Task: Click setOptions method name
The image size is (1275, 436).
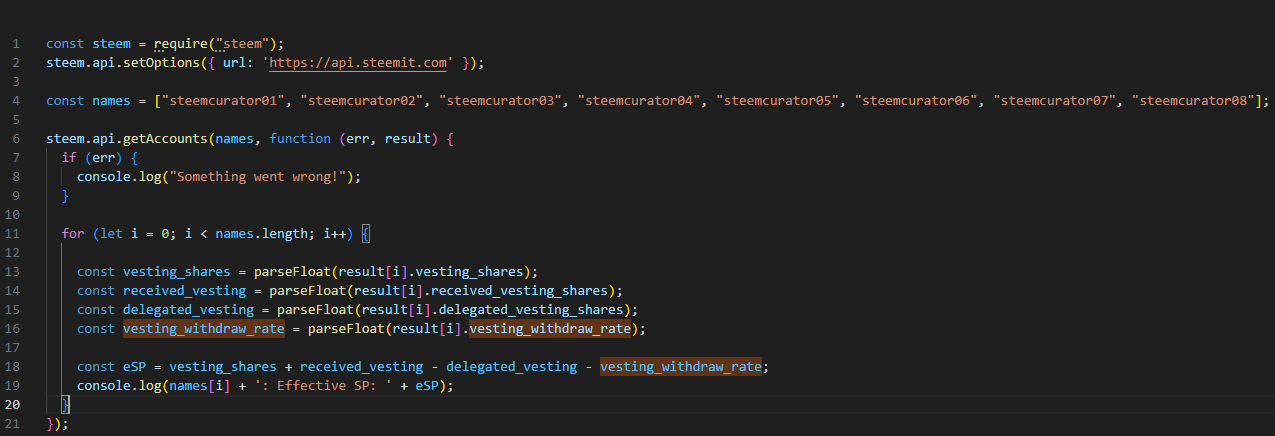Action: [x=161, y=62]
